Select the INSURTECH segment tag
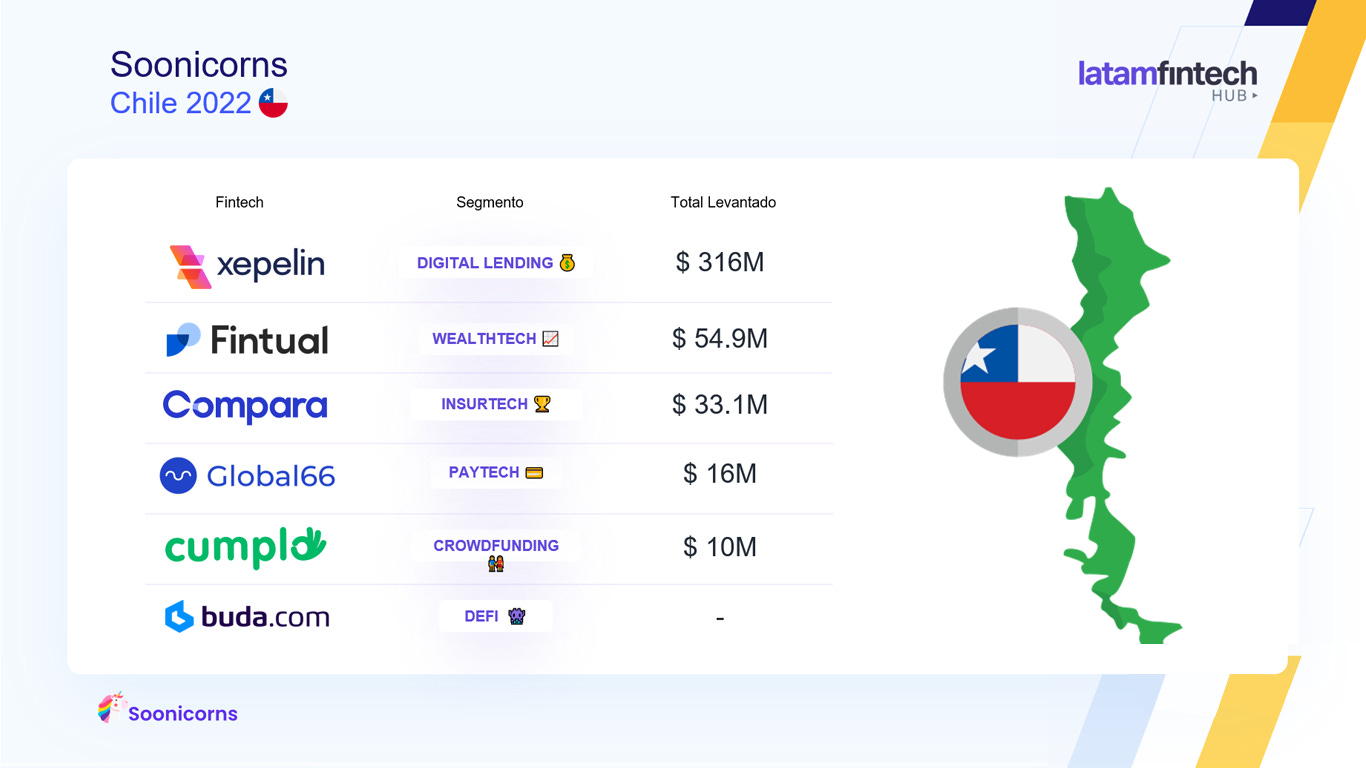 [x=495, y=404]
